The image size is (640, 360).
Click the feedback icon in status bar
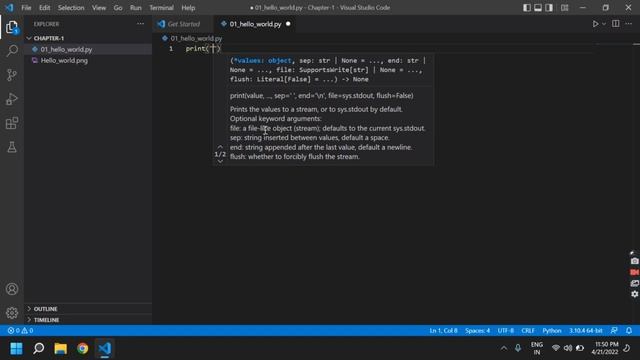tap(614, 331)
